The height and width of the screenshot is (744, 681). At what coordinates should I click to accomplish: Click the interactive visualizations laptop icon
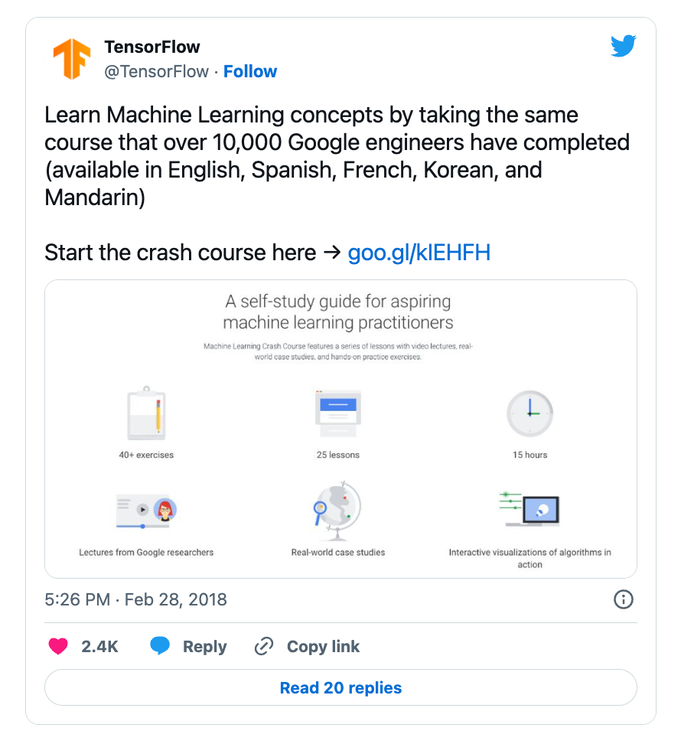[529, 510]
